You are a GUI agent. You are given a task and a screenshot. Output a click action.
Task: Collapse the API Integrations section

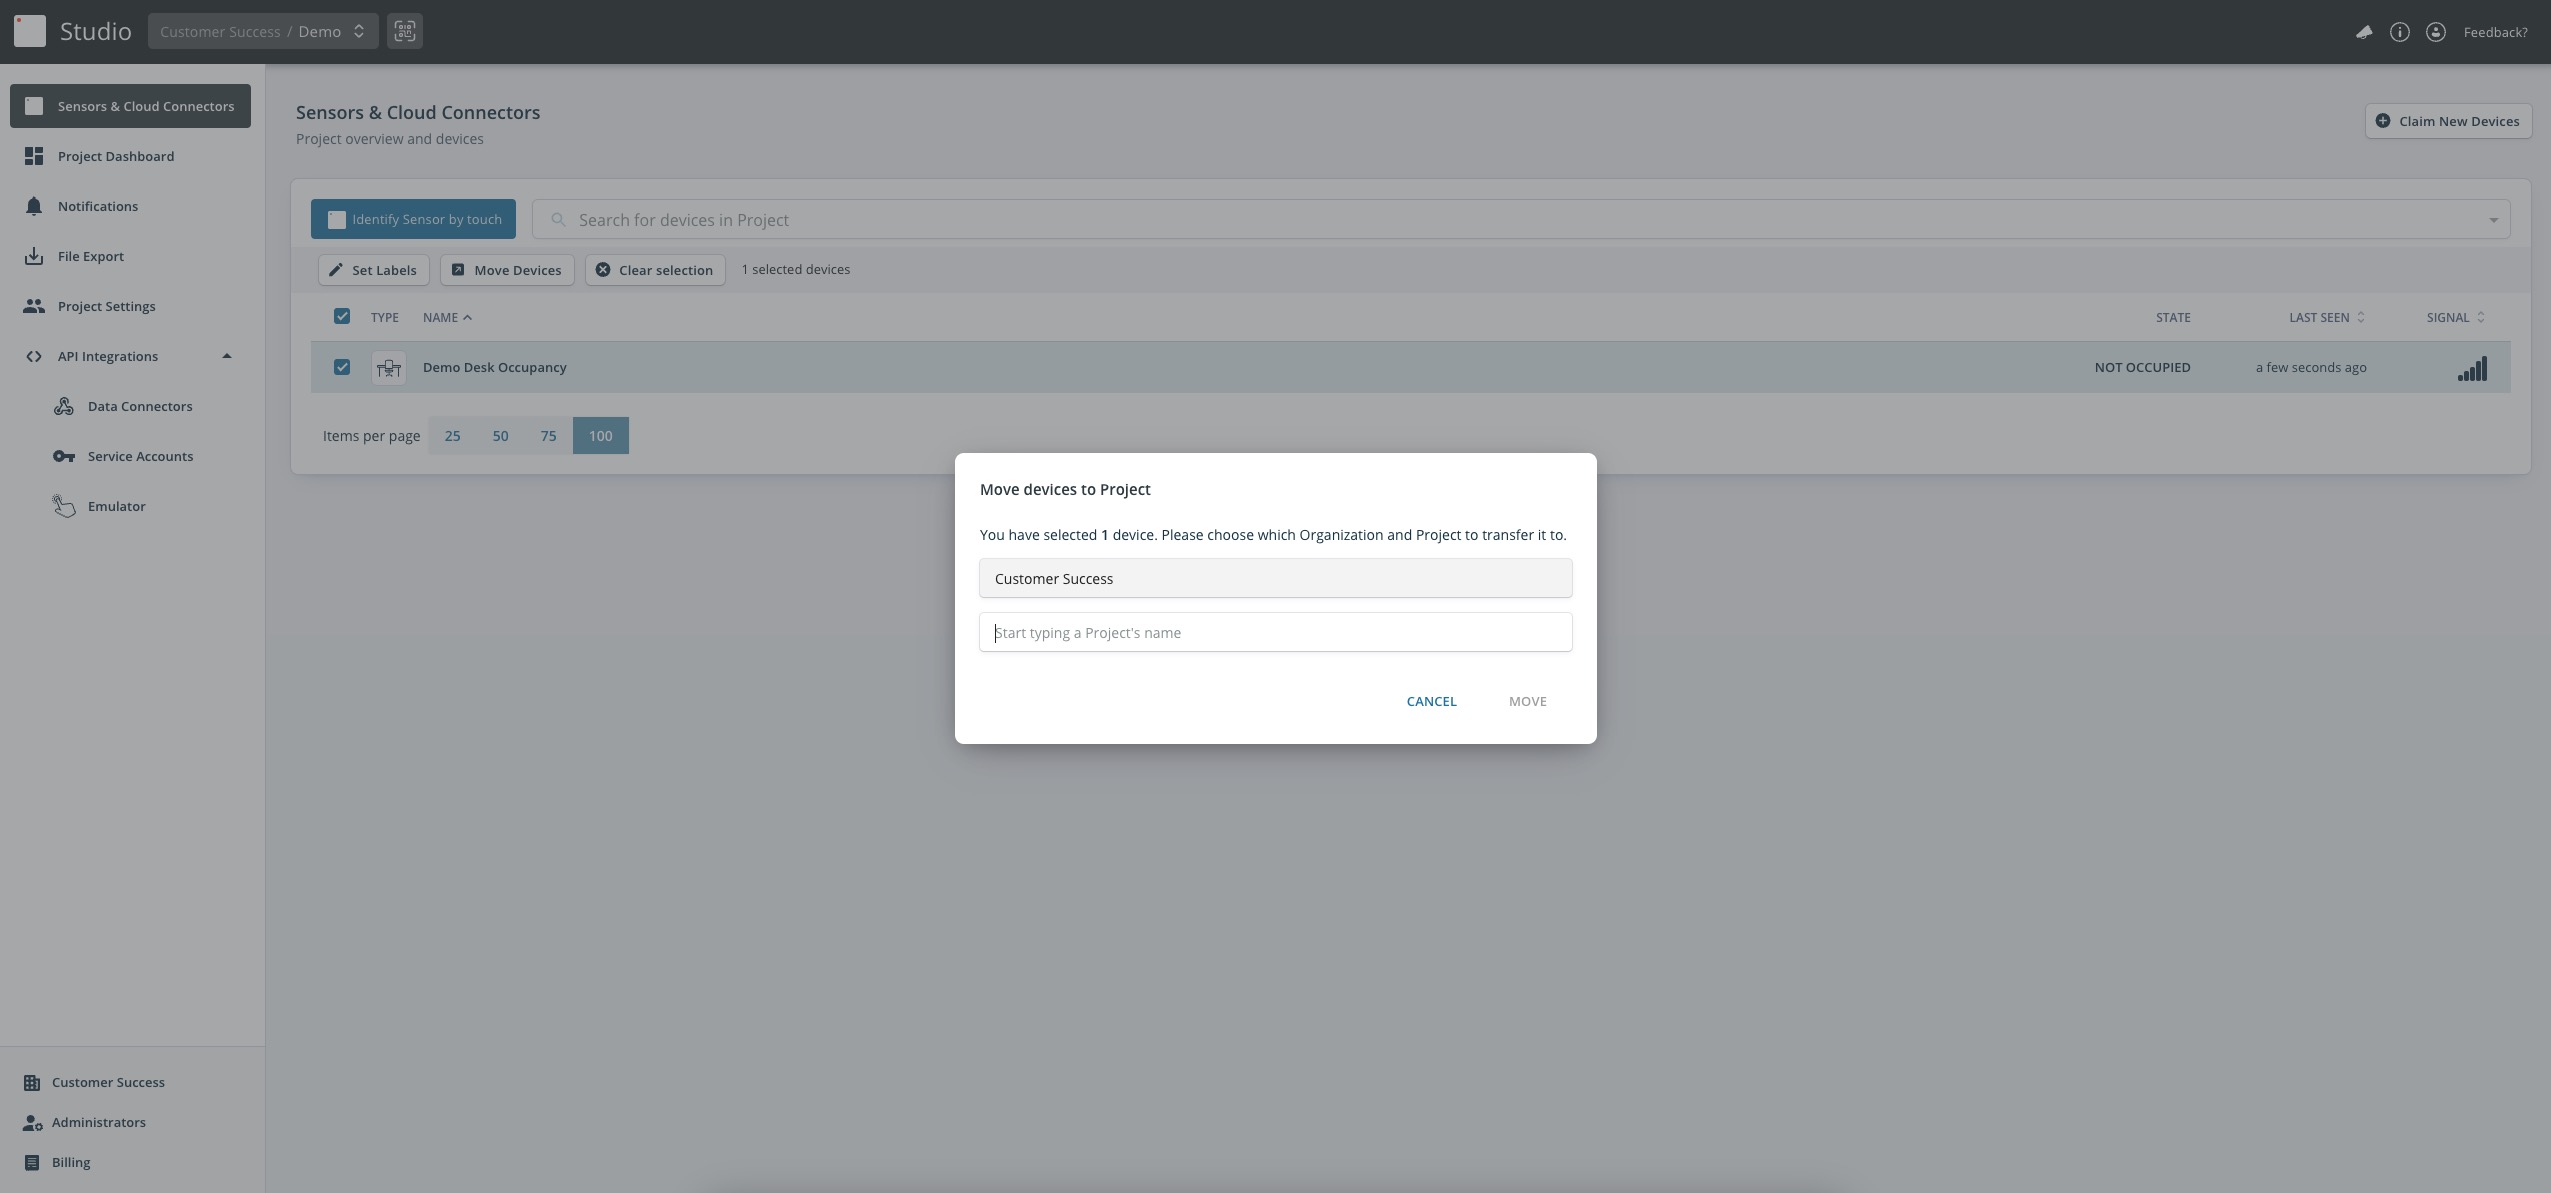tap(226, 356)
